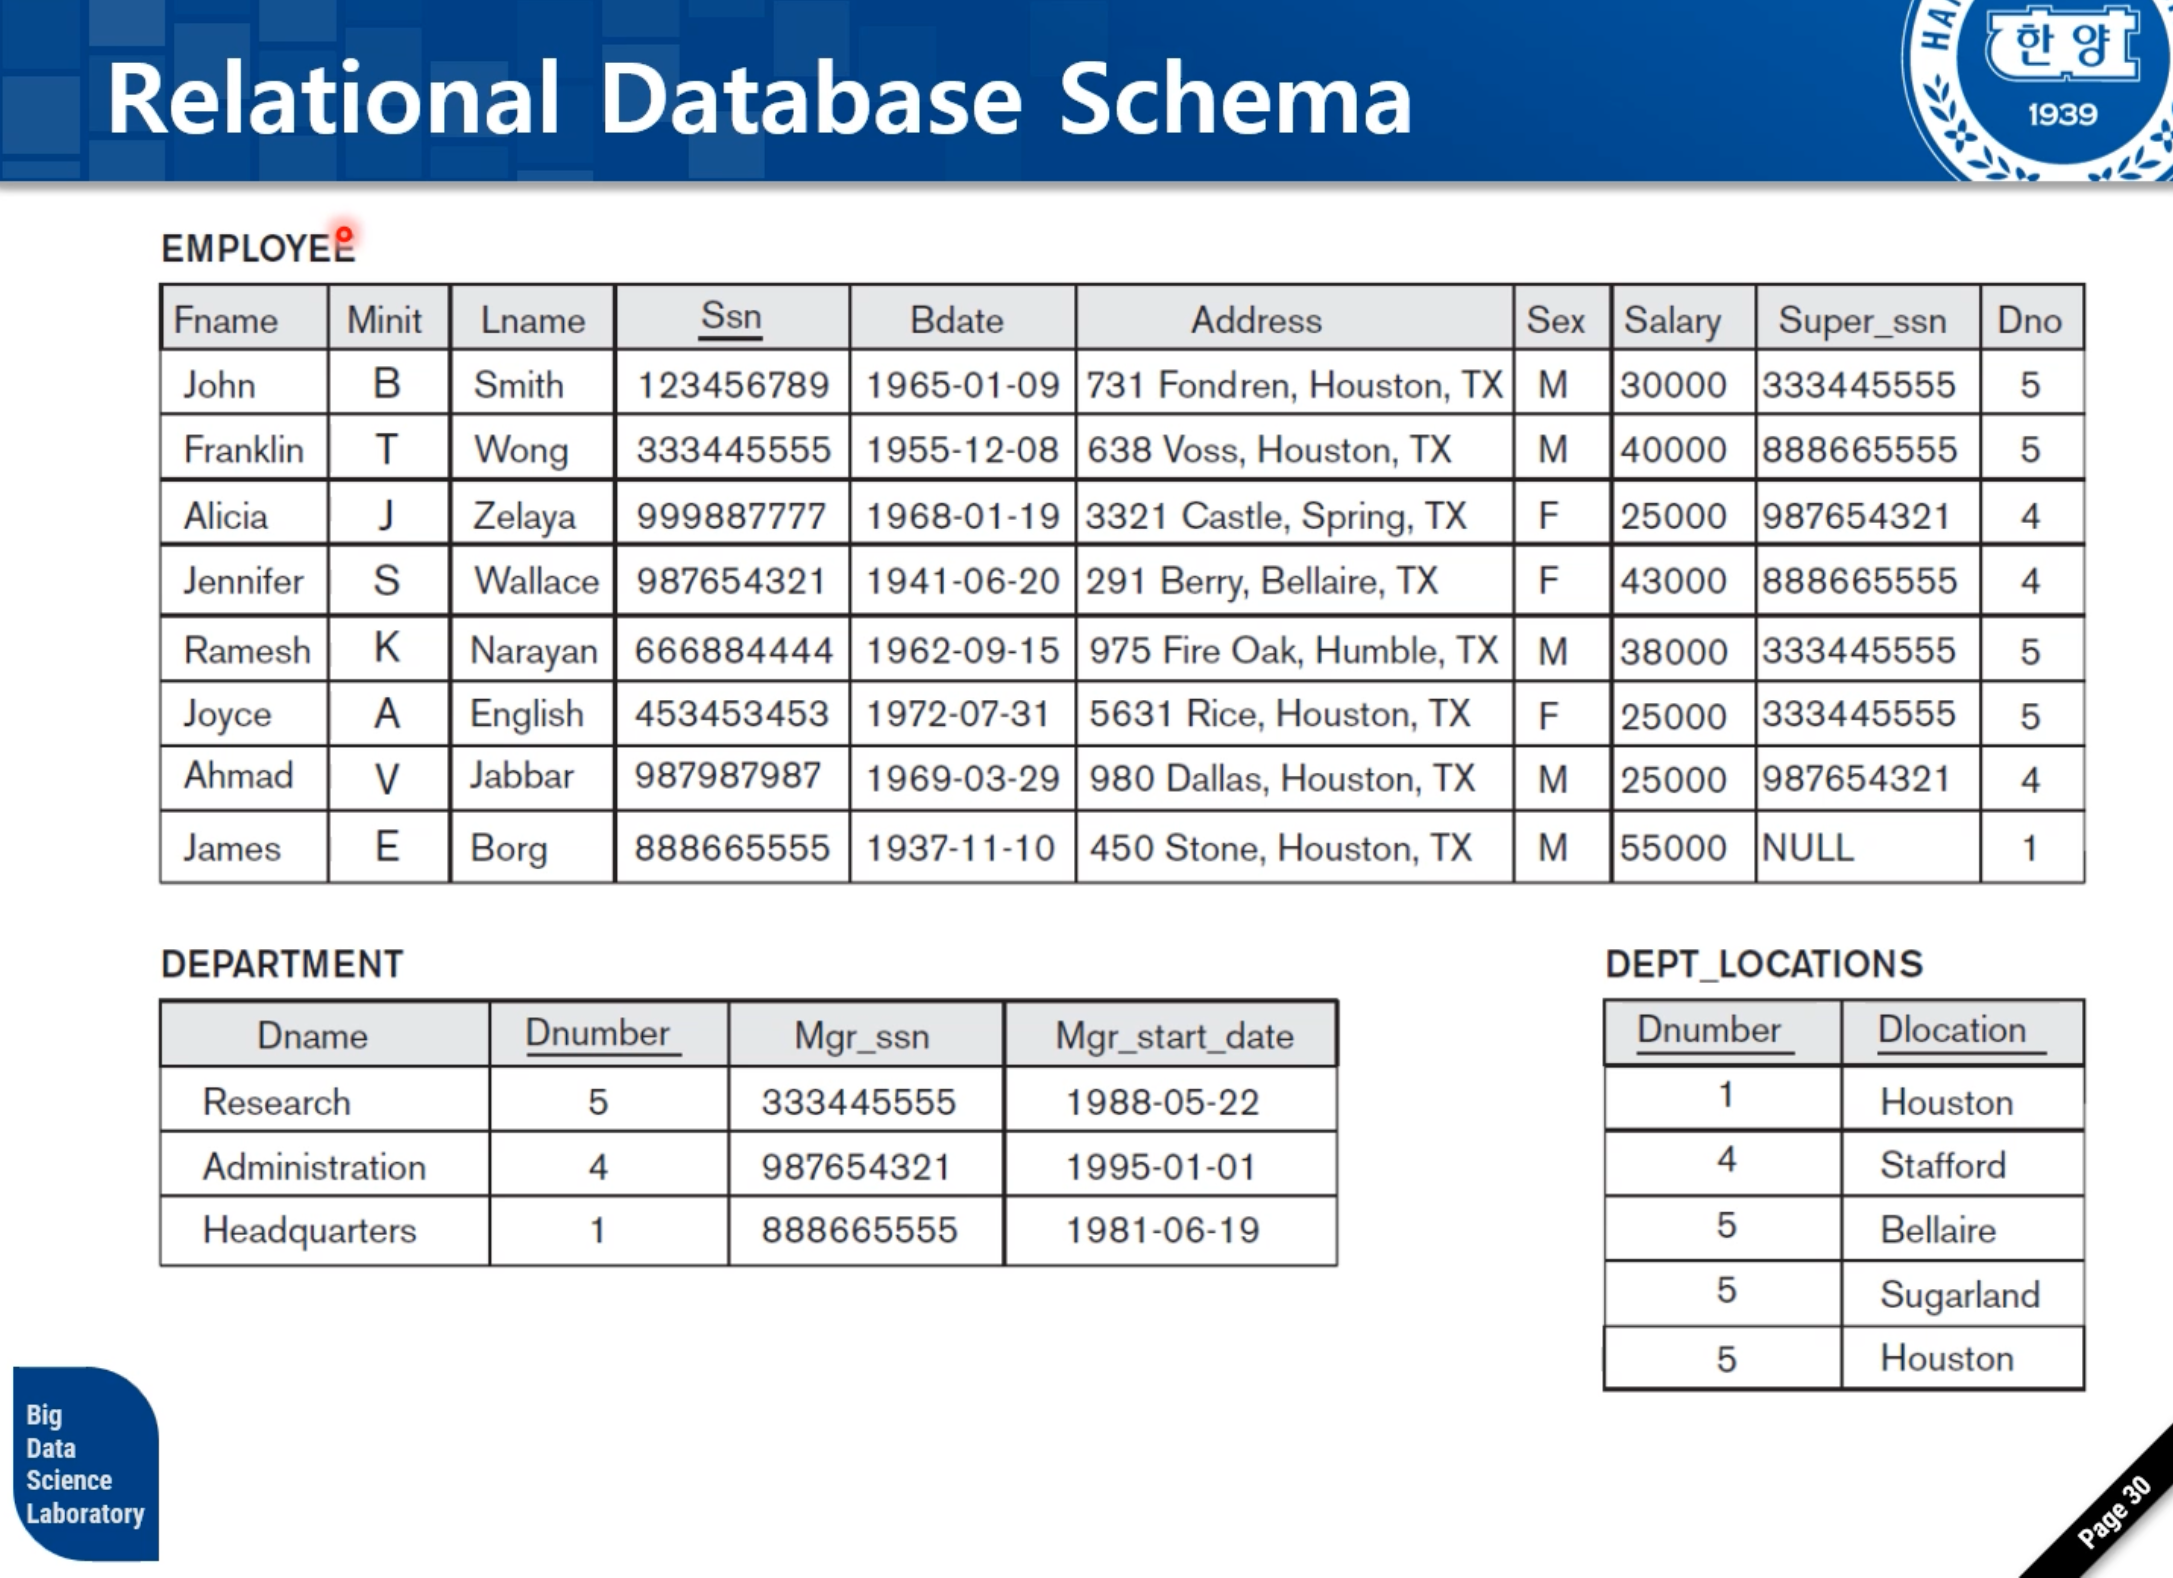Select the Research department name cell
The height and width of the screenshot is (1578, 2173).
[276, 1102]
